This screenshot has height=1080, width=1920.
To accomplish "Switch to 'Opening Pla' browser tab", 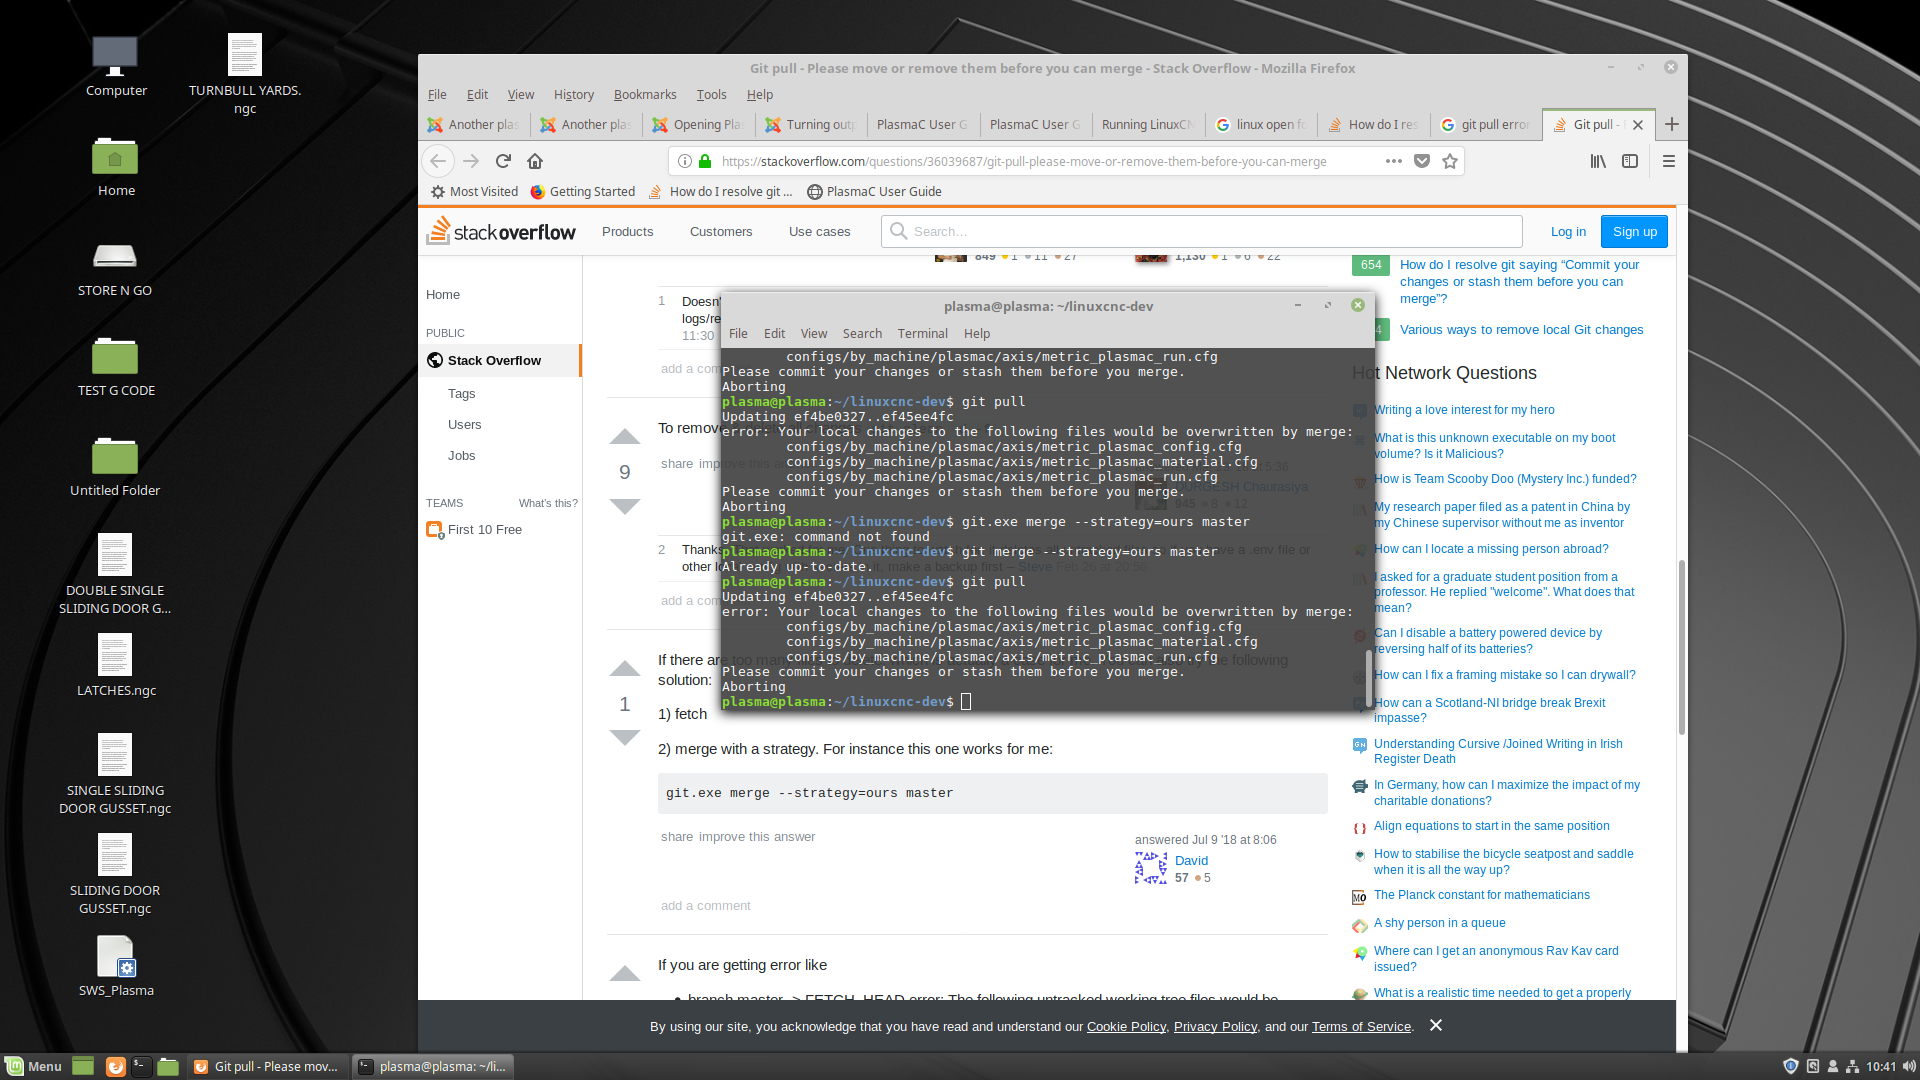I will (698, 124).
